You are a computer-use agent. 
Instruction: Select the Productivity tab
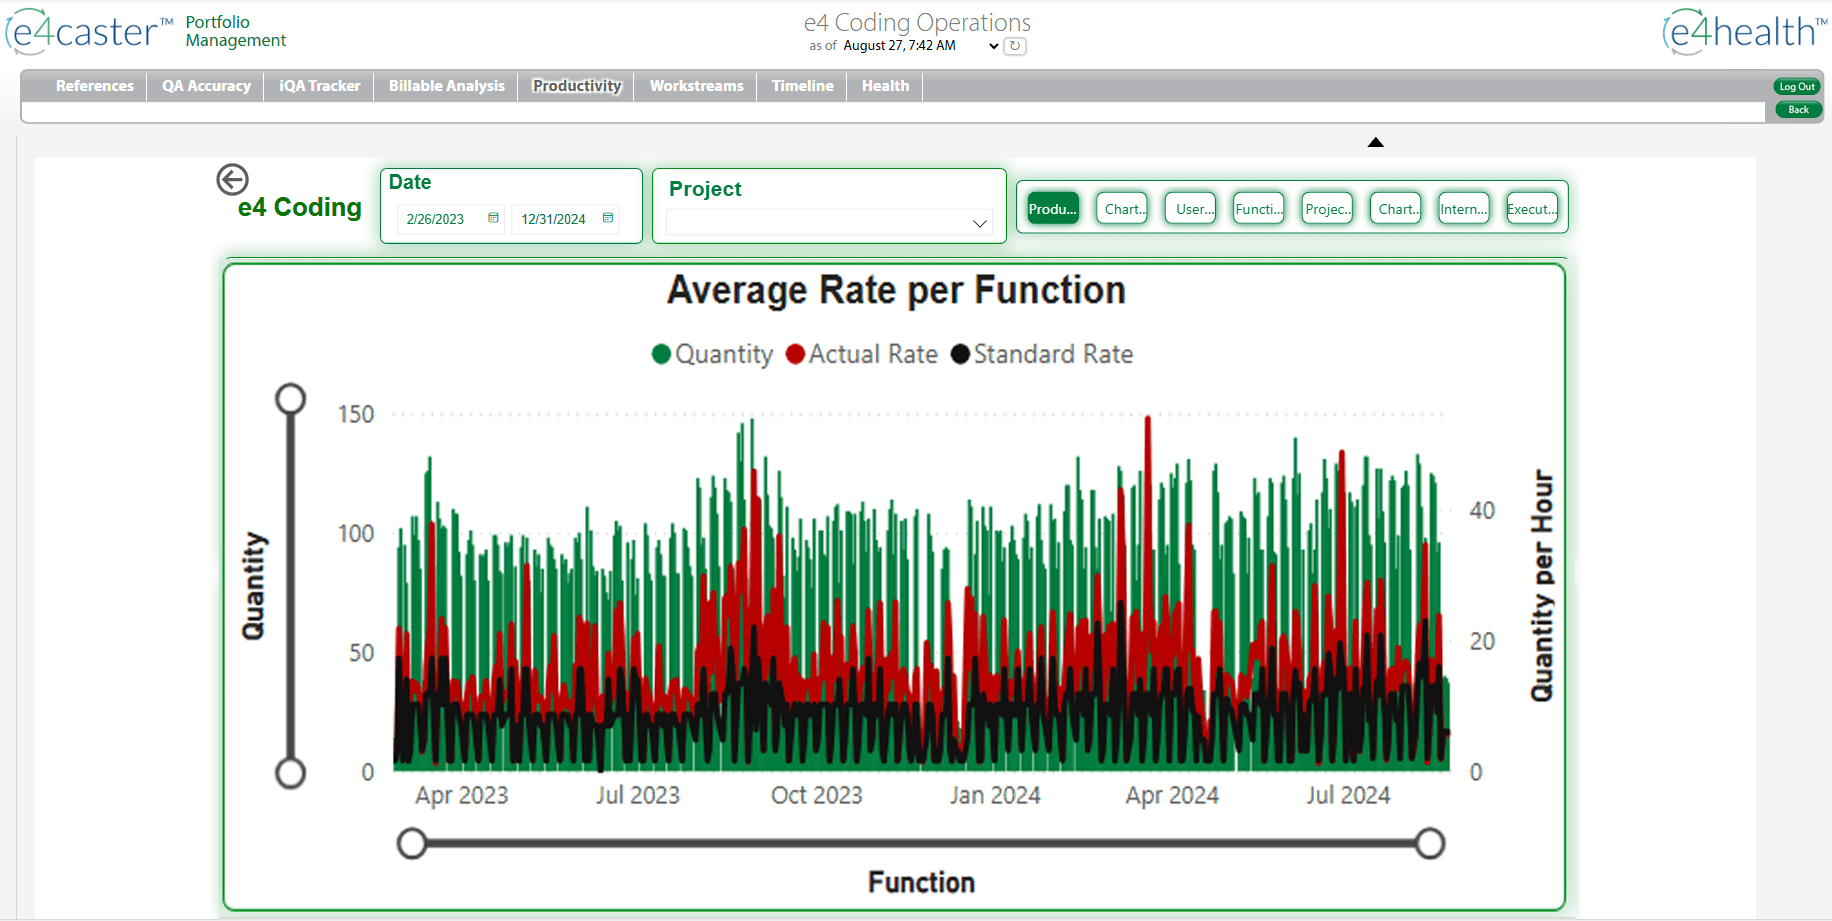577,86
